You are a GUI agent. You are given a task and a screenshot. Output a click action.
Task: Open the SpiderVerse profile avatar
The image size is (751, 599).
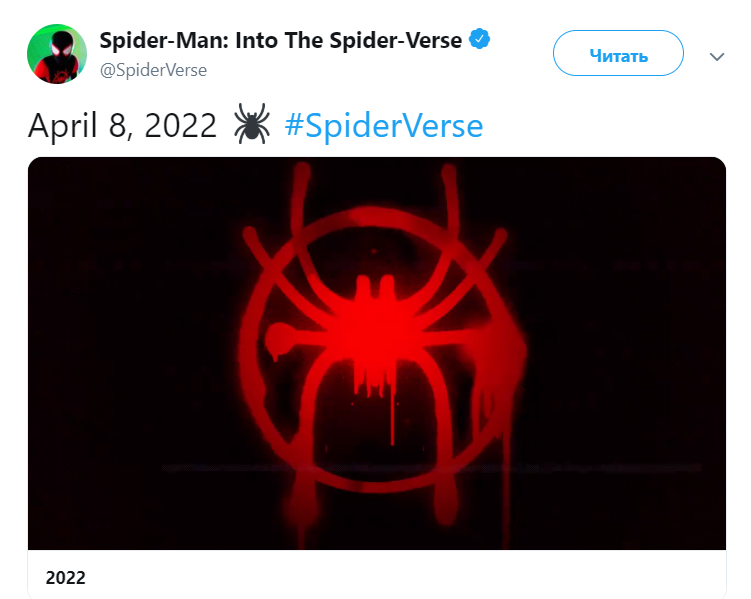(57, 54)
